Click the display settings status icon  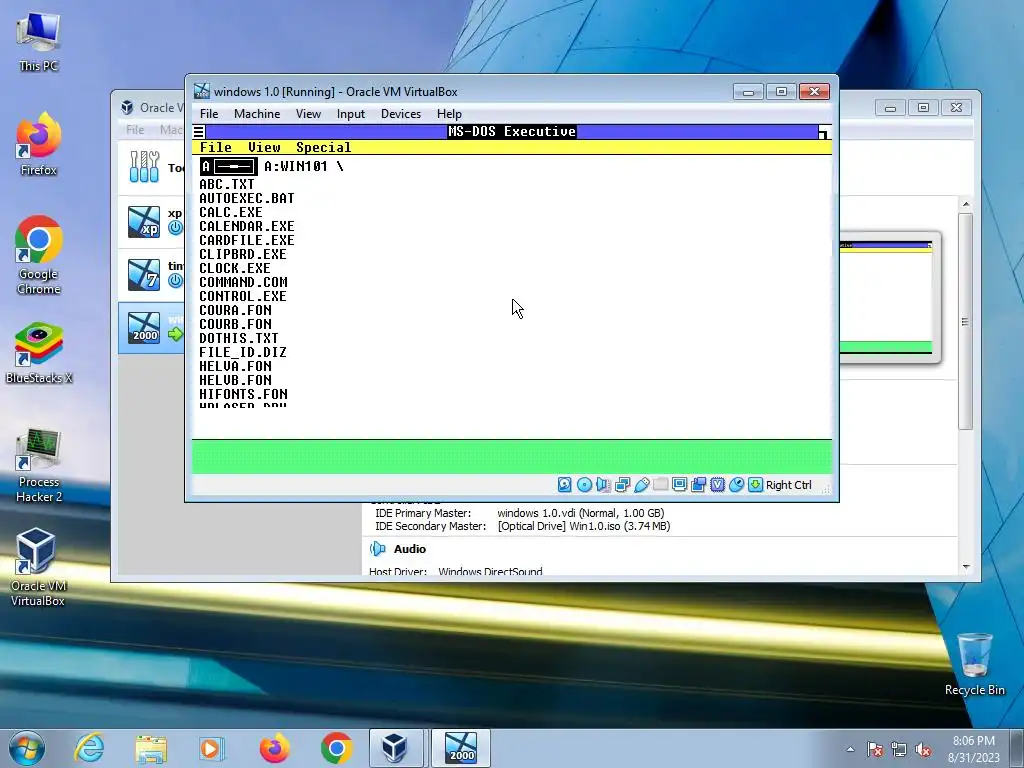tap(679, 485)
